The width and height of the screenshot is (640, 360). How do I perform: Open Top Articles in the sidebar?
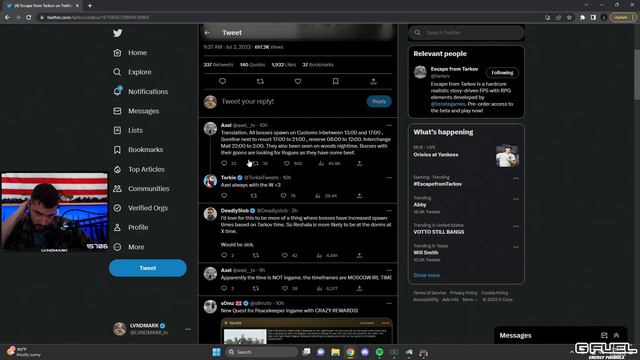[x=139, y=169]
